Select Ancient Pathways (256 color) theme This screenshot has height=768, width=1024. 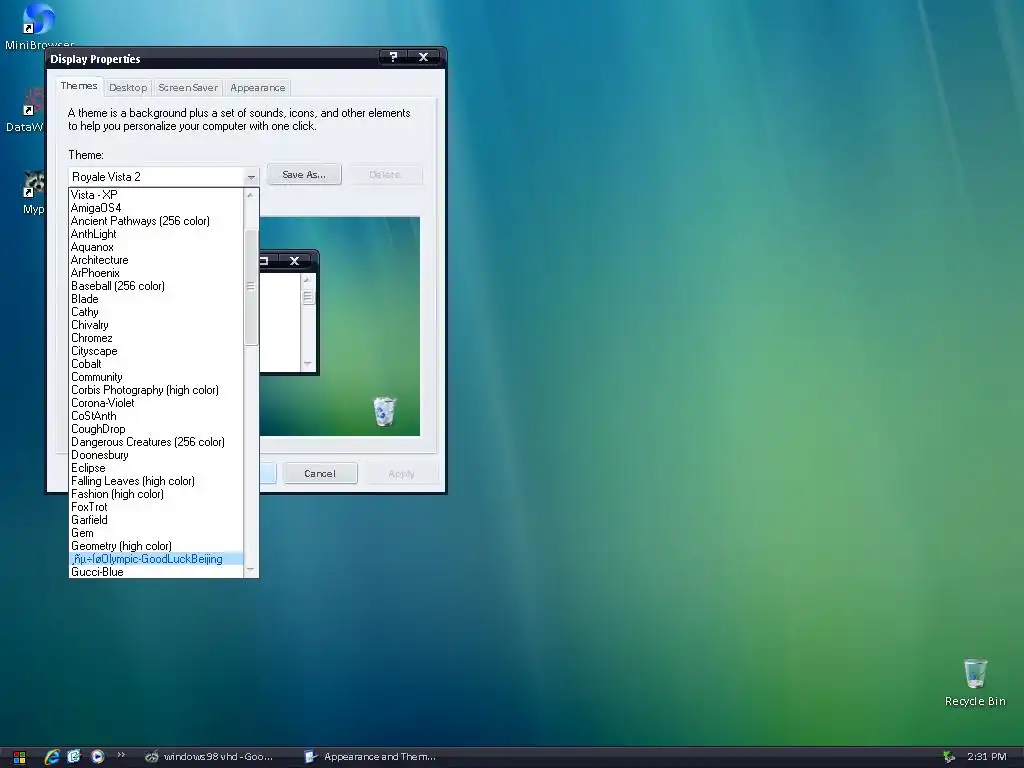pos(156,221)
